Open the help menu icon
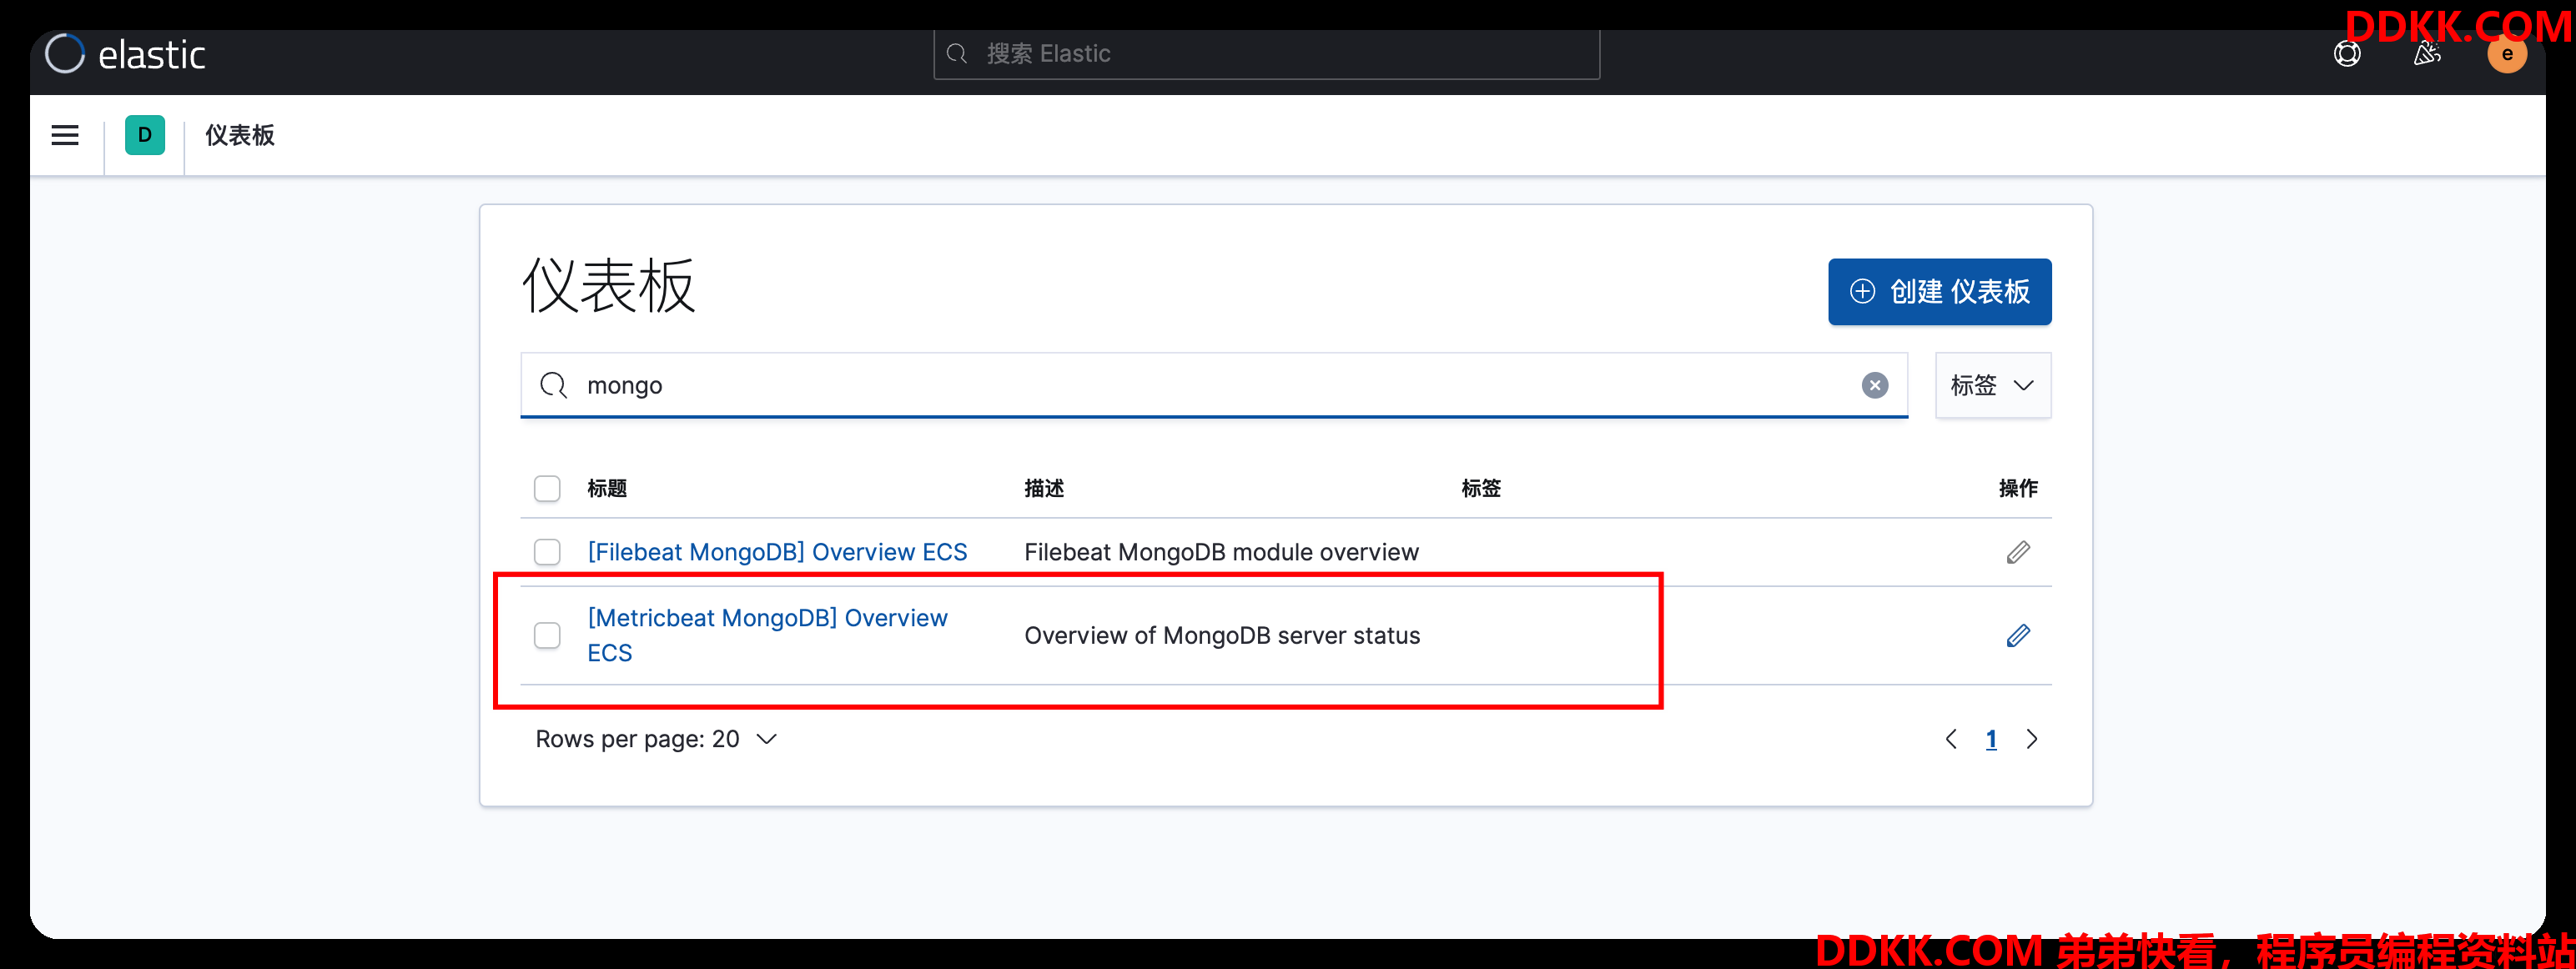The width and height of the screenshot is (2576, 969). point(2347,54)
